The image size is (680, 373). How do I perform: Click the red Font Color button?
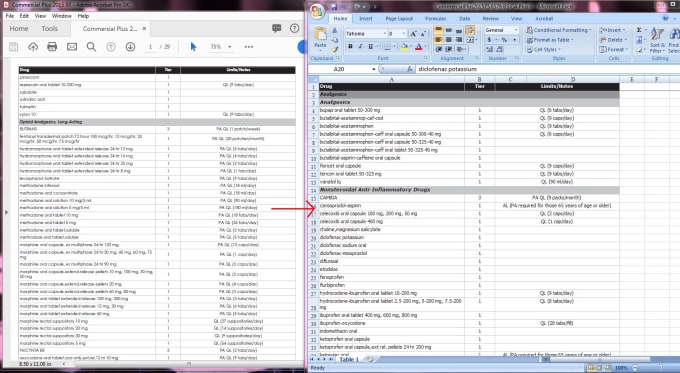pyautogui.click(x=418, y=46)
